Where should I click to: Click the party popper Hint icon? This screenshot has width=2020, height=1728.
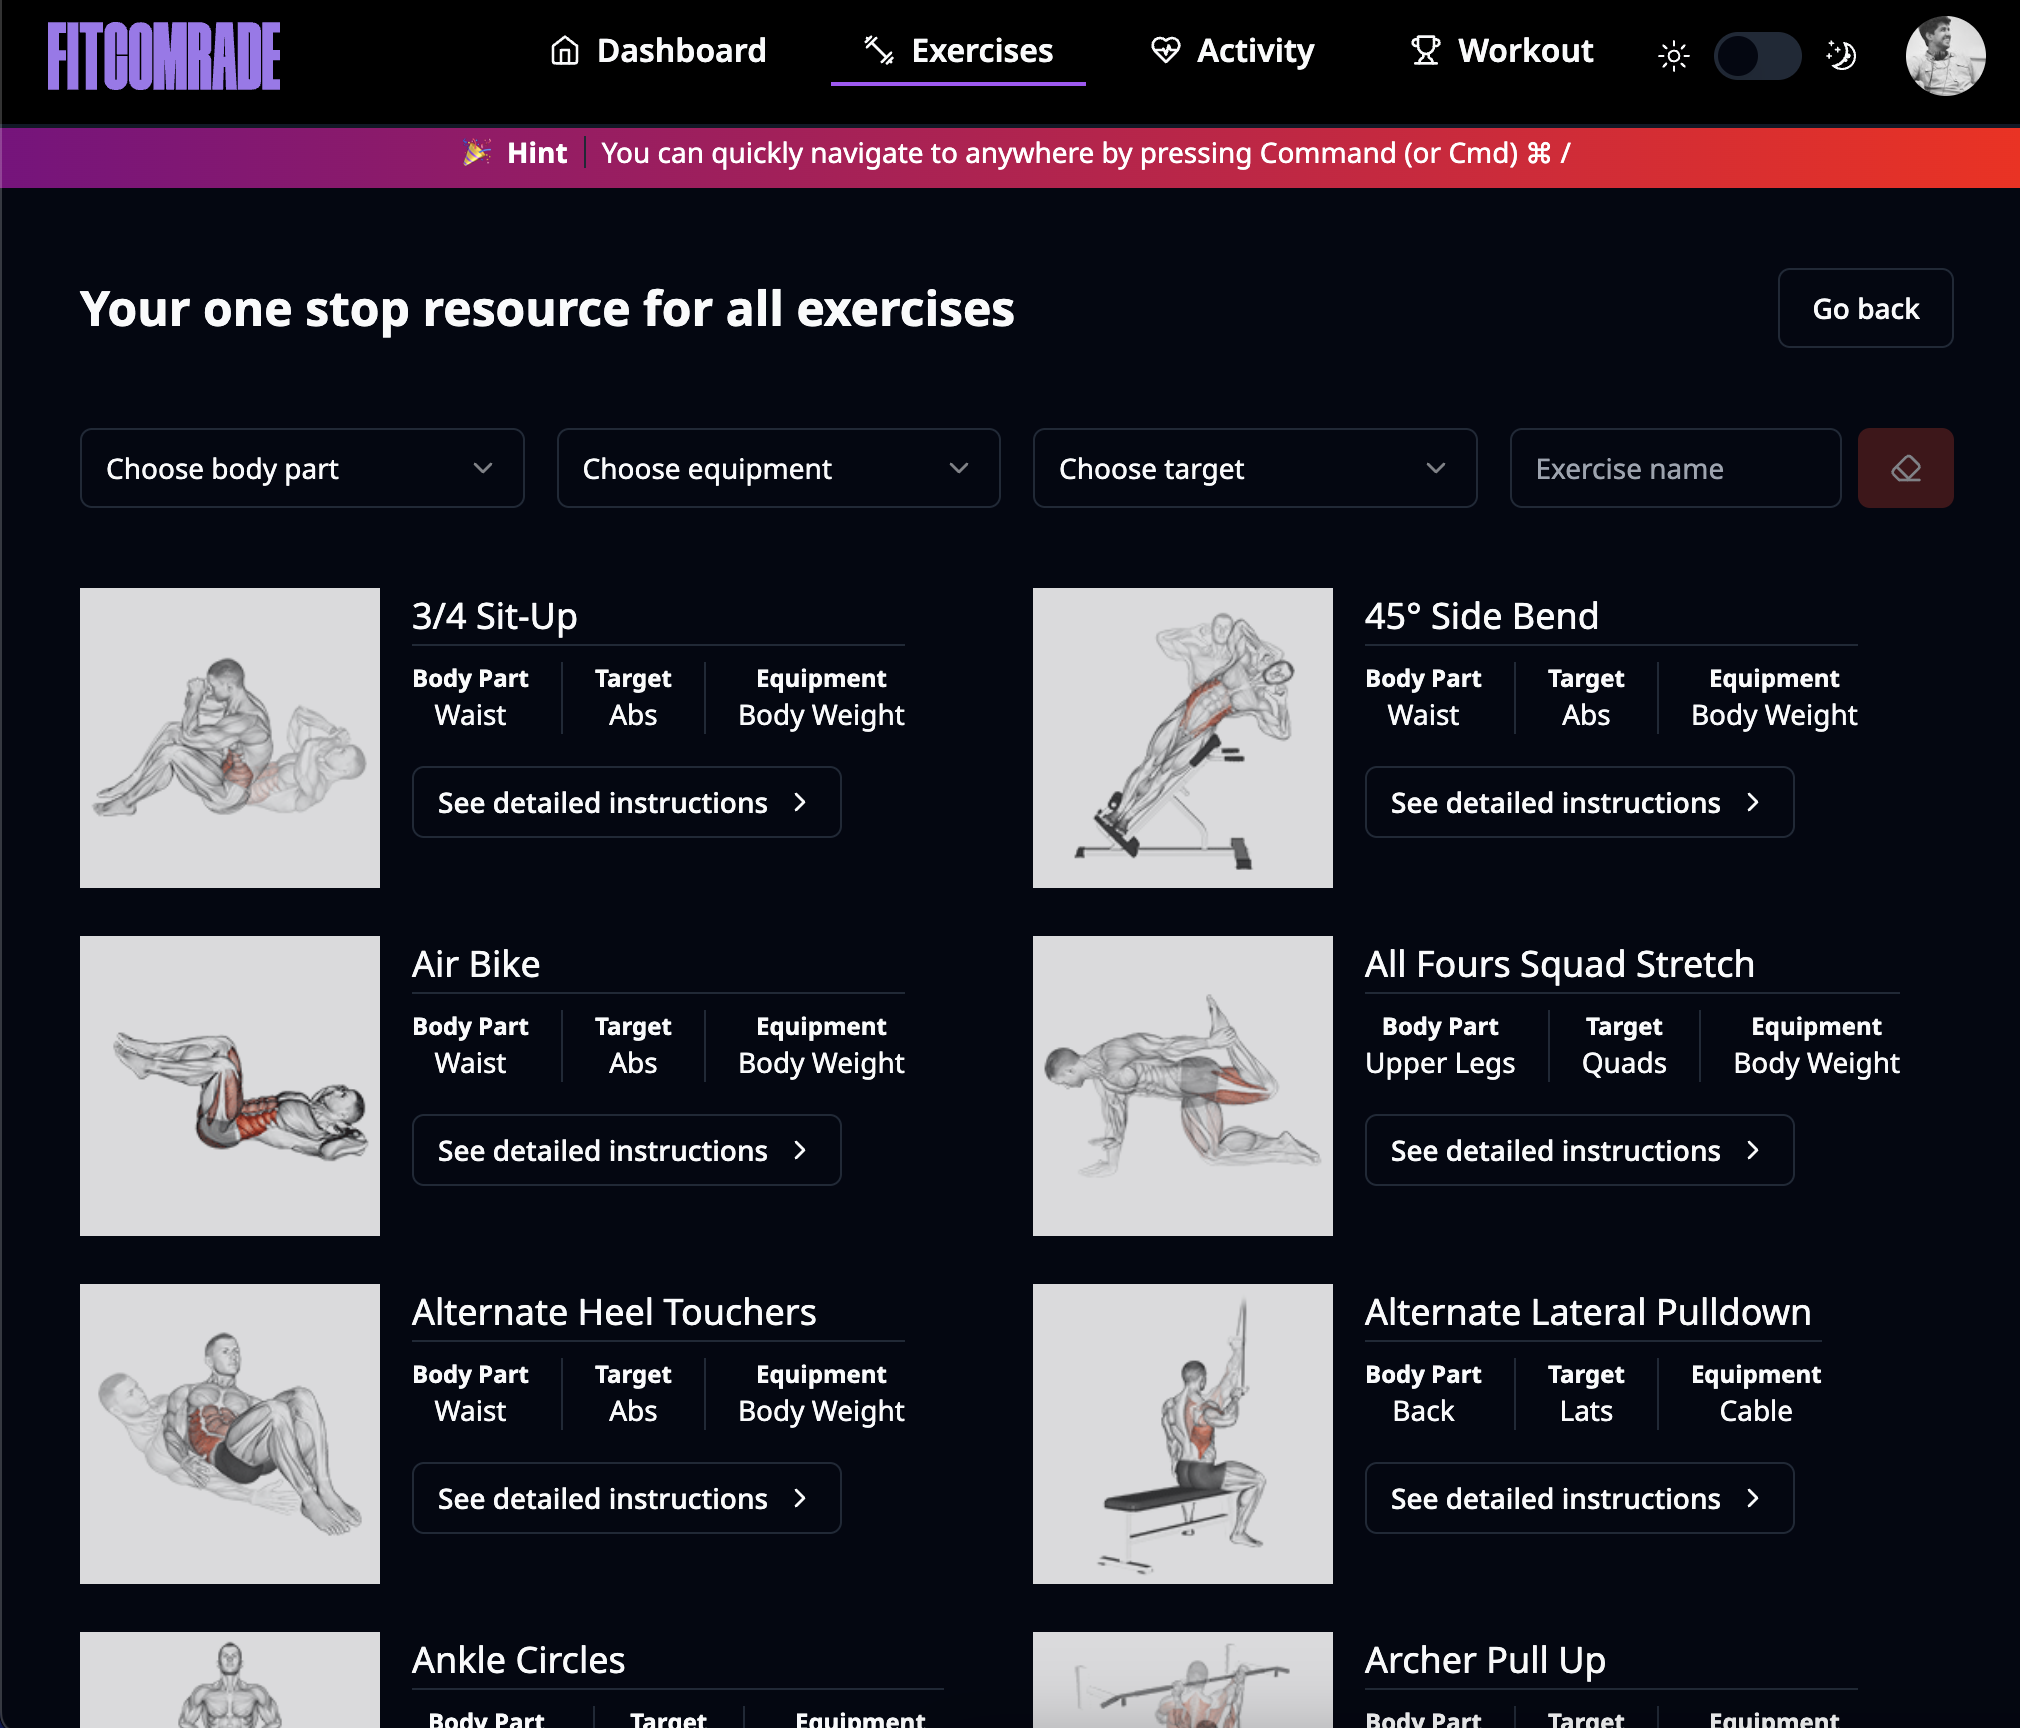coord(477,153)
